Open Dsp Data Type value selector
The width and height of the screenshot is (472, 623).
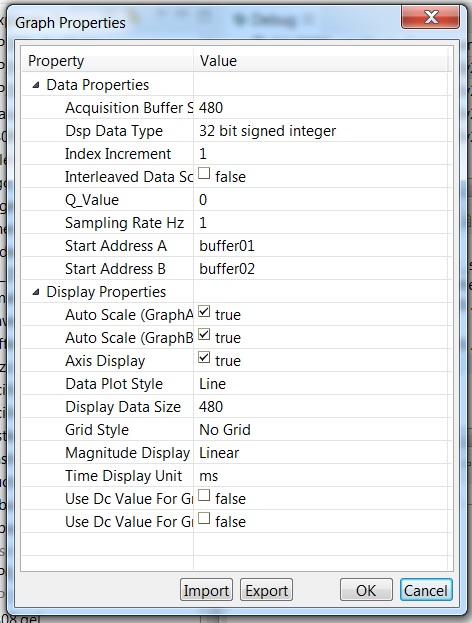(x=322, y=131)
